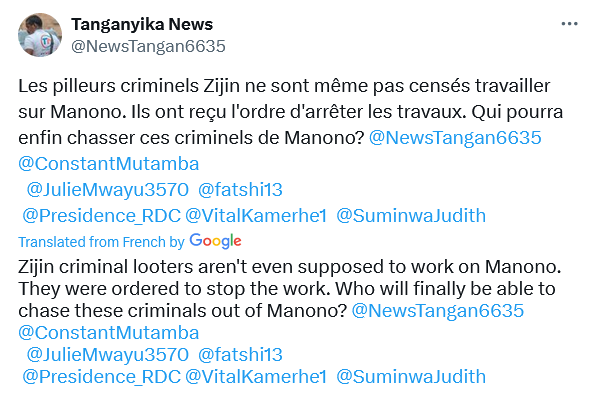Open @fatshi13 in the translated text
This screenshot has height=402, width=594.
[240, 355]
